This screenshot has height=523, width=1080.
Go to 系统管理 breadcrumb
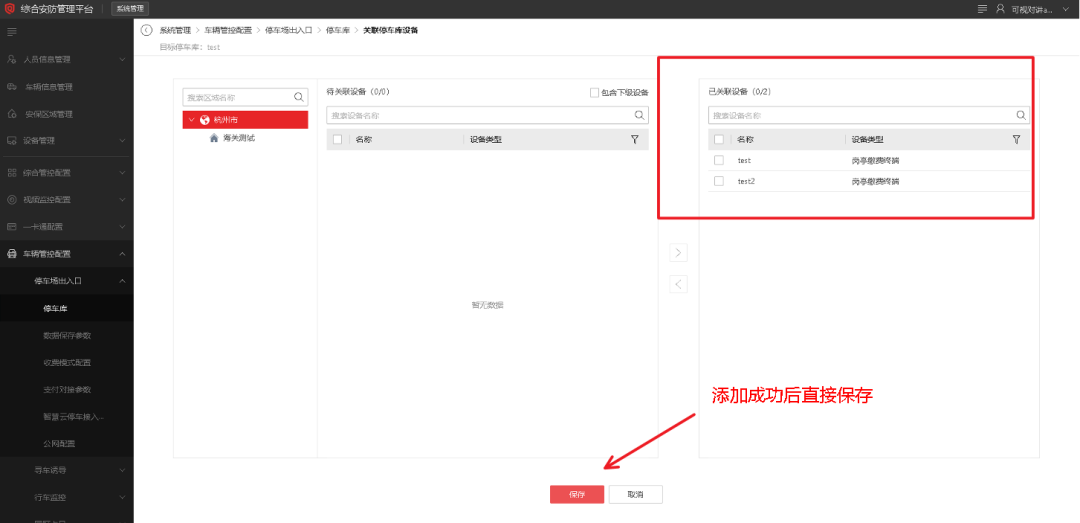tap(175, 30)
